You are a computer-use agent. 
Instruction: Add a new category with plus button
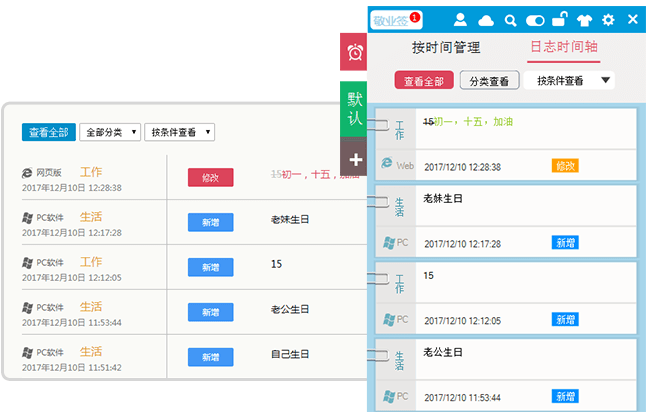355,159
